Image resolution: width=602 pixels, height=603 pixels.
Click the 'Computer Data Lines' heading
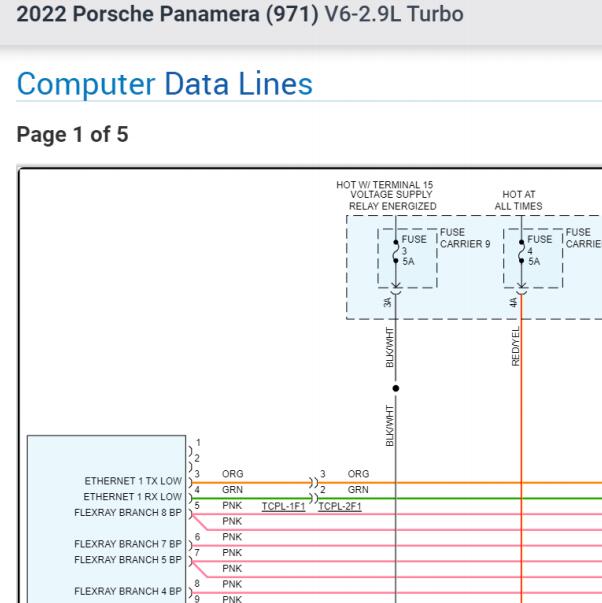tap(165, 84)
